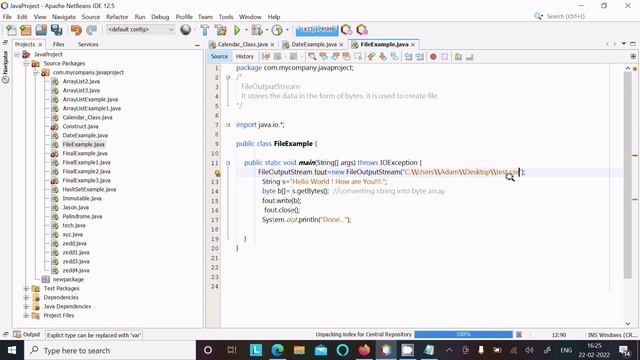The height and width of the screenshot is (360, 640).
Task: Click the Last Edit icon in editor toolbar
Action: click(267, 57)
